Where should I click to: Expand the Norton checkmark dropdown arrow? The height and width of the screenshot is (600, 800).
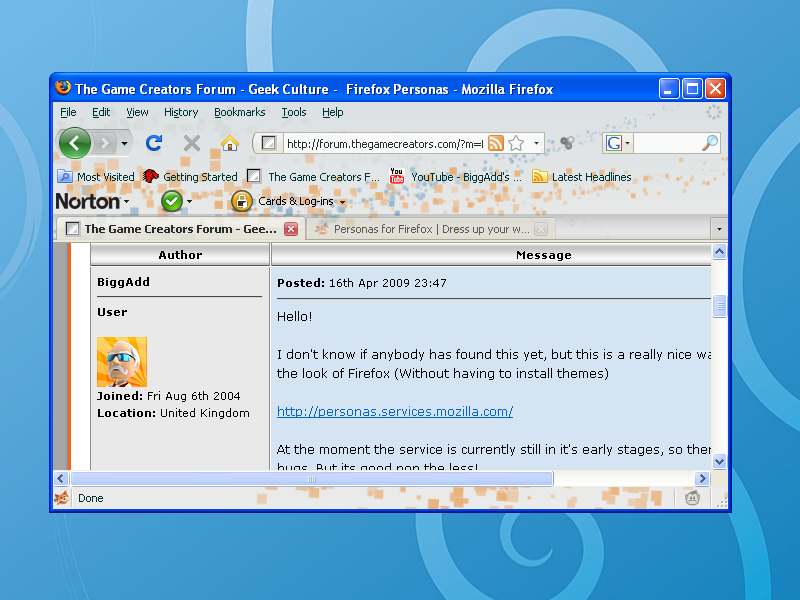pos(189,202)
